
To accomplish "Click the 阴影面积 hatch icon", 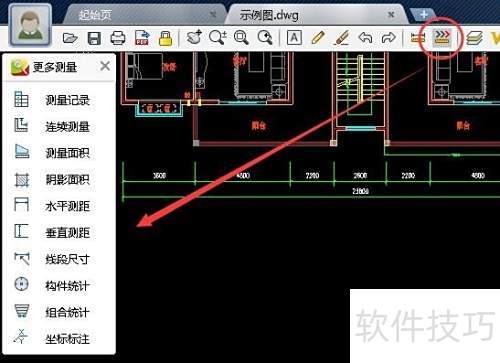I will [x=21, y=180].
